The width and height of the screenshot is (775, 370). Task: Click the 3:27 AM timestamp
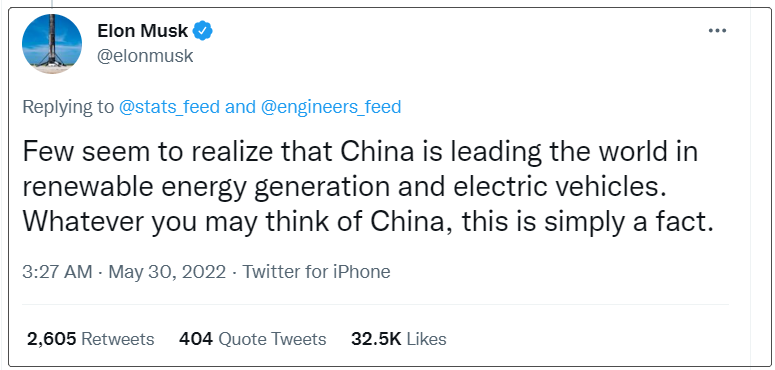(x=57, y=272)
